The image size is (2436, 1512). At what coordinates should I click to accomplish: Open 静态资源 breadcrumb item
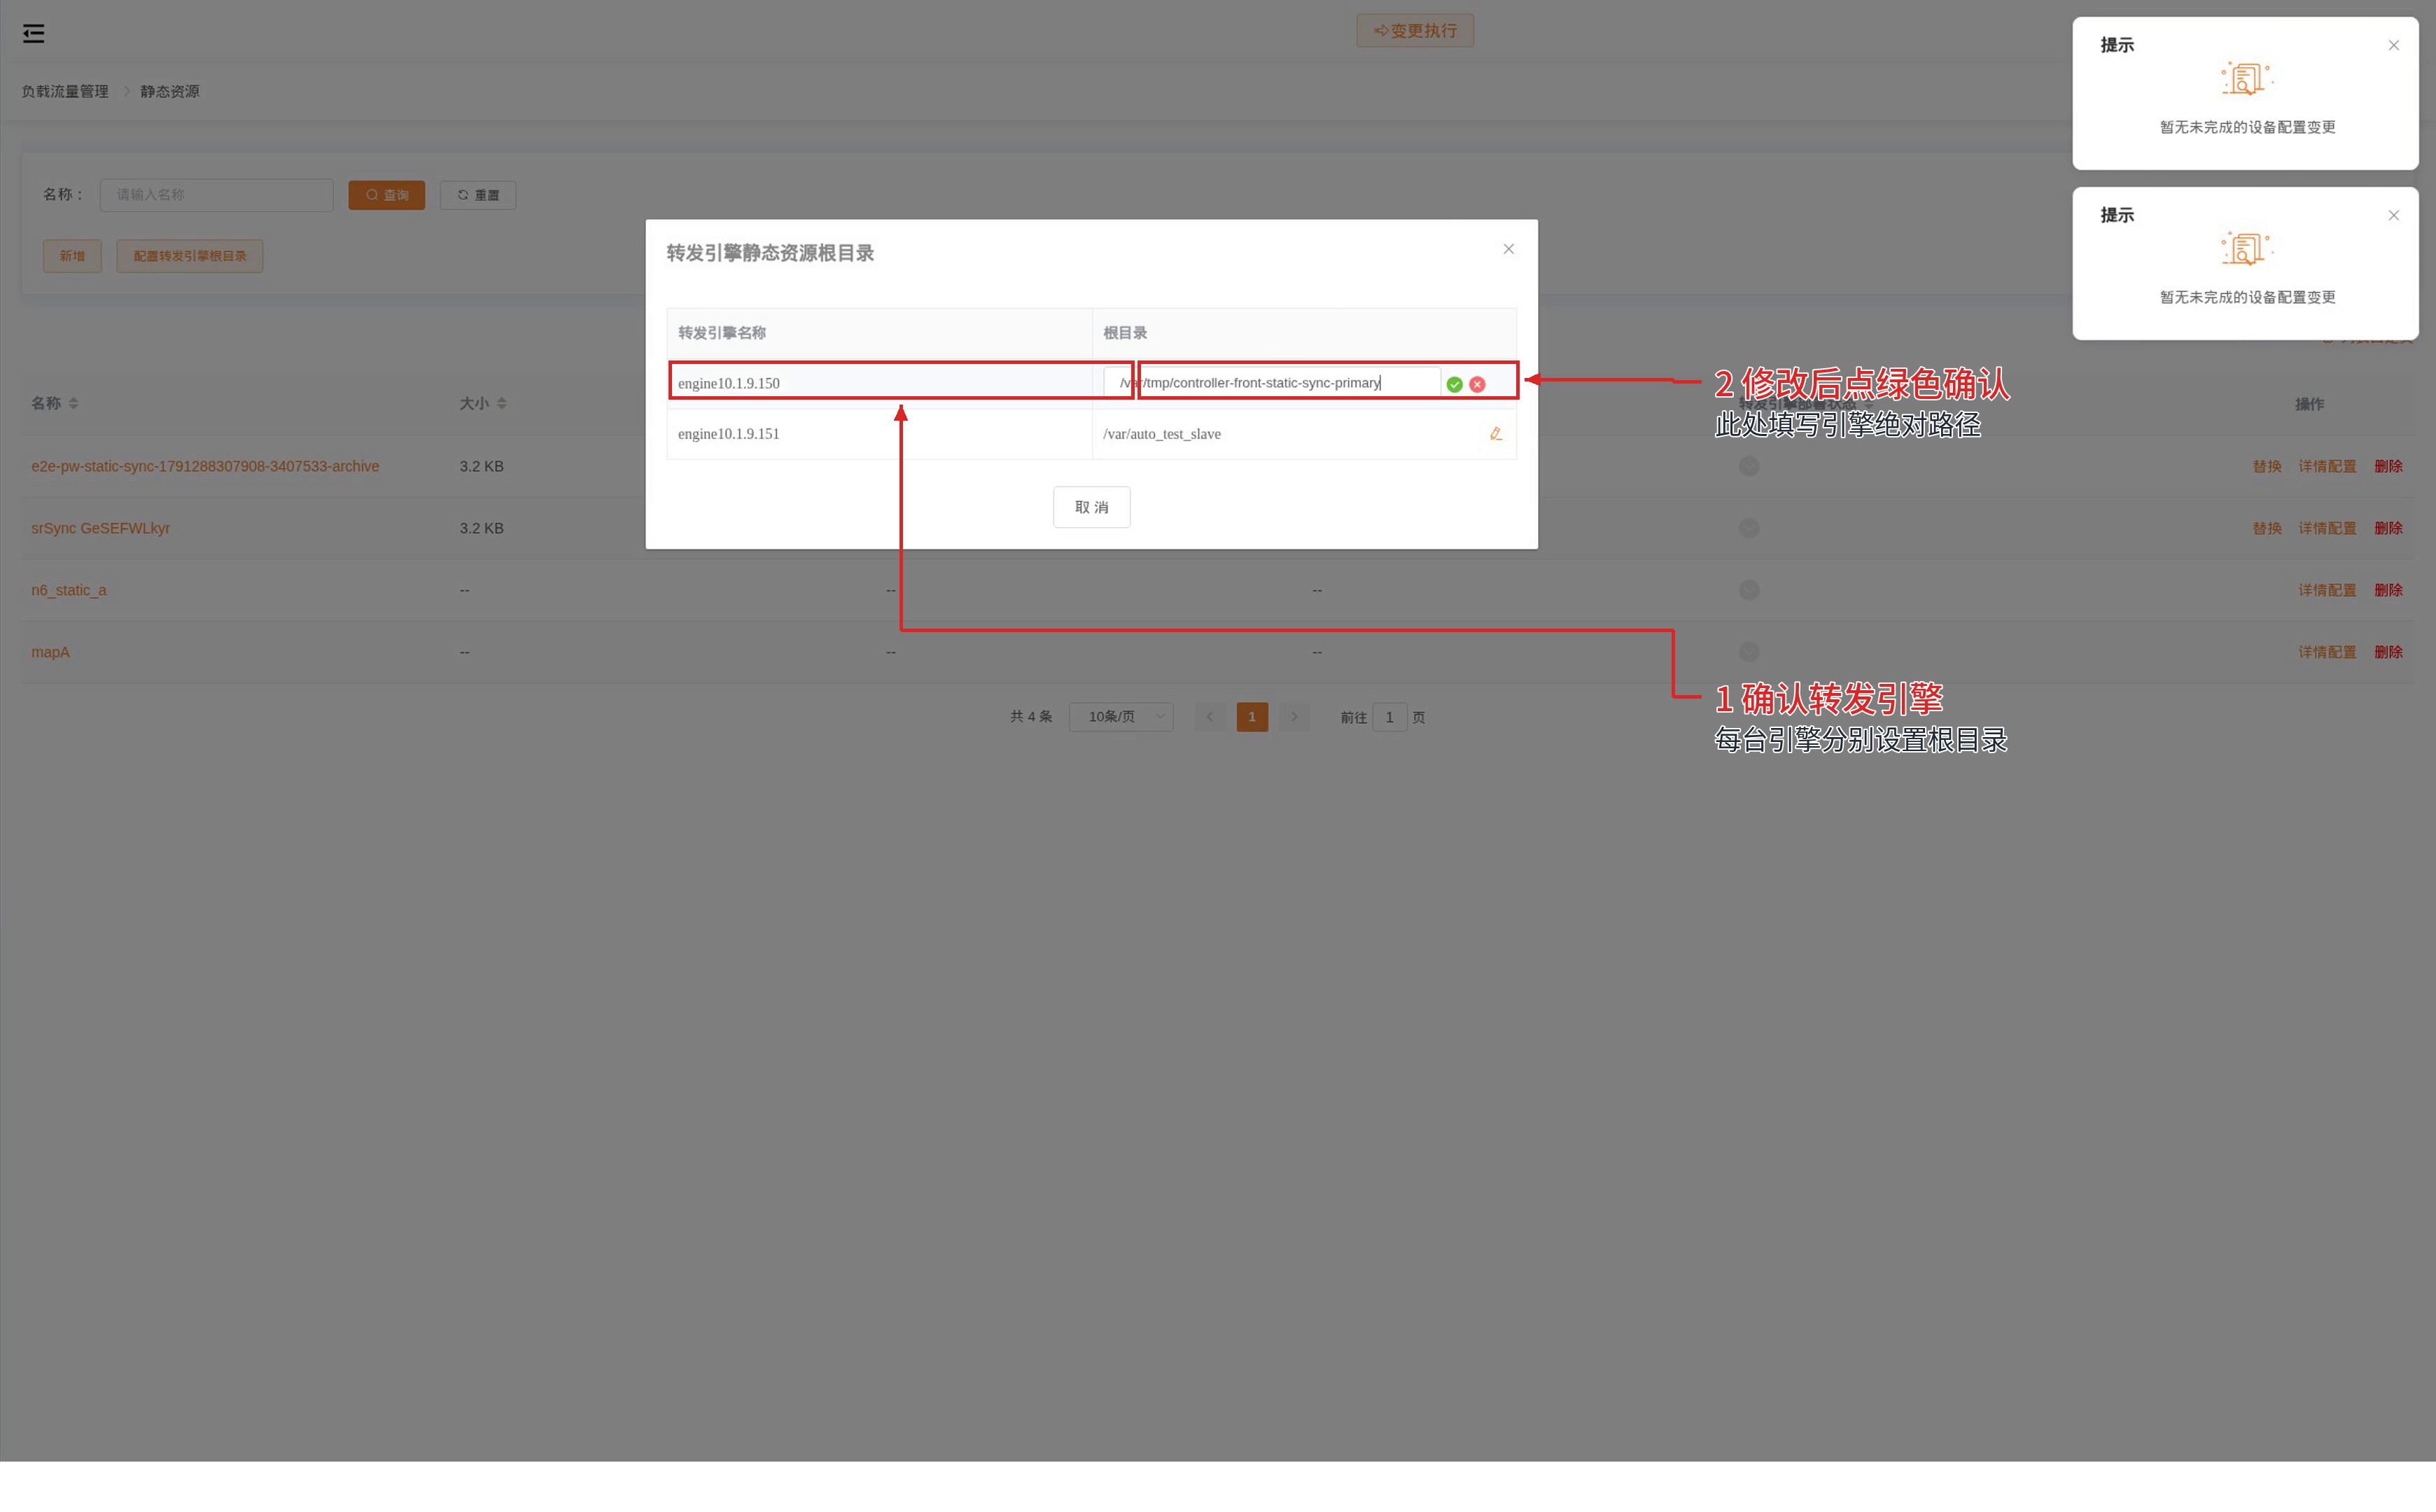(169, 91)
